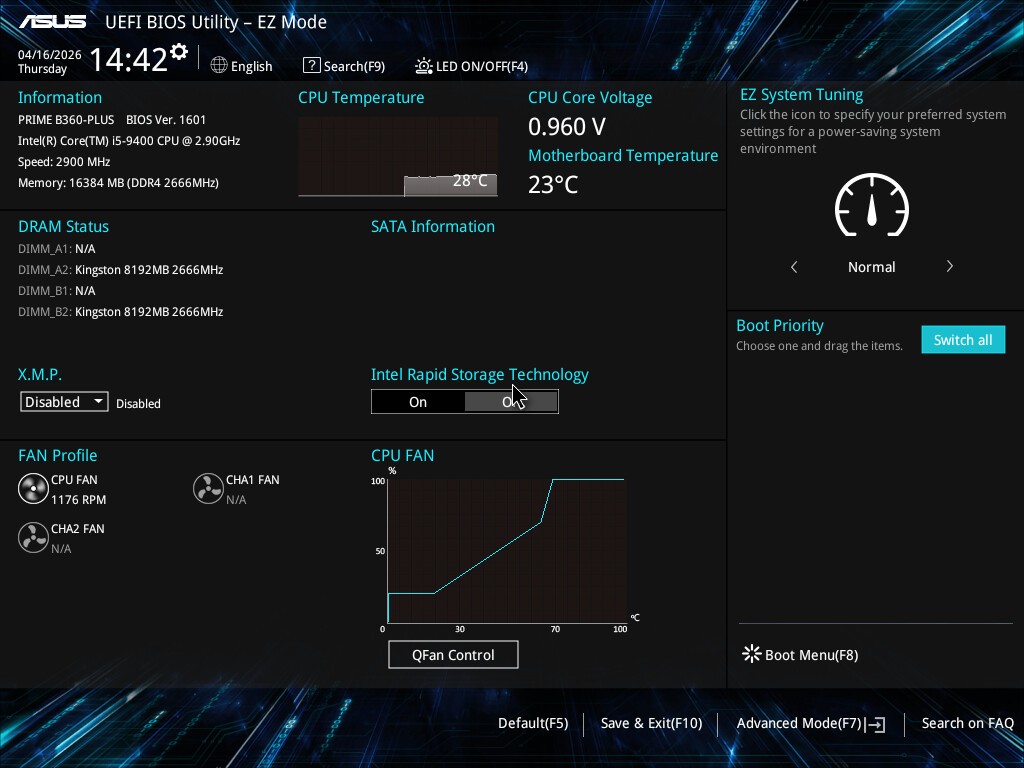The height and width of the screenshot is (768, 1024).
Task: Click the FAN Profile heading
Action: pos(57,455)
